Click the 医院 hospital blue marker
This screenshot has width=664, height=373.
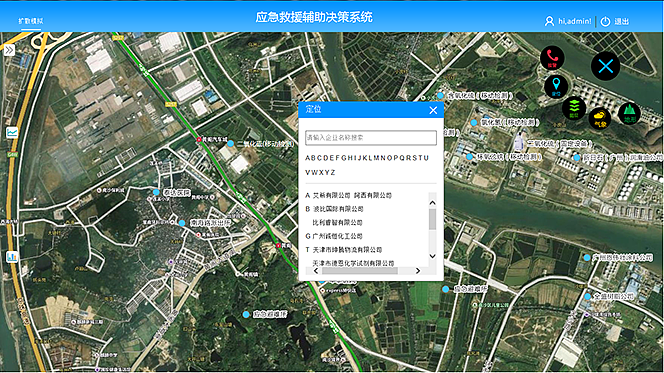(x=156, y=192)
